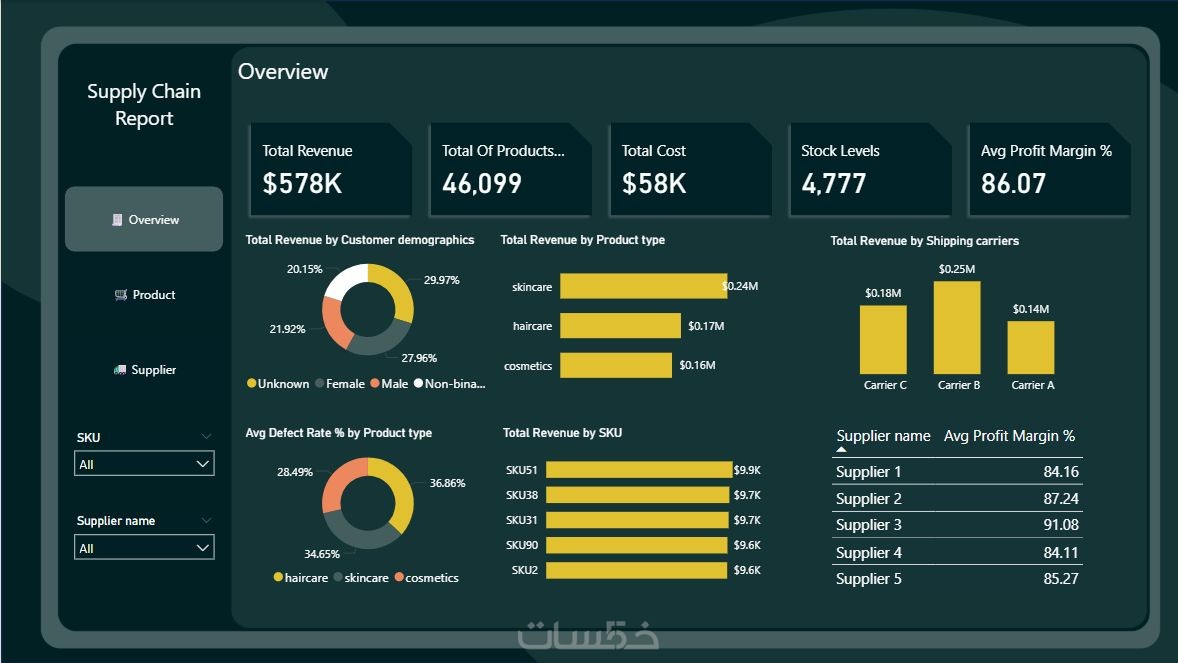Click the Supplier 3 table row

[957, 525]
